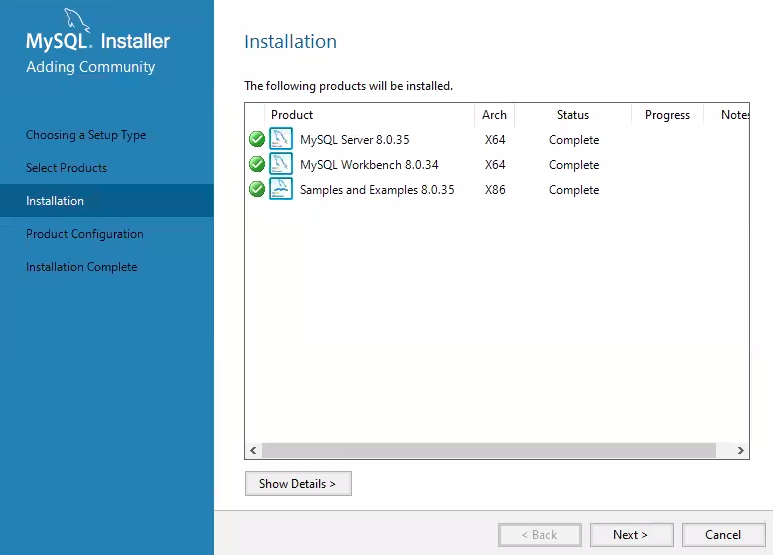
Task: Click the MySQL dolphin logo
Action: coord(77,20)
